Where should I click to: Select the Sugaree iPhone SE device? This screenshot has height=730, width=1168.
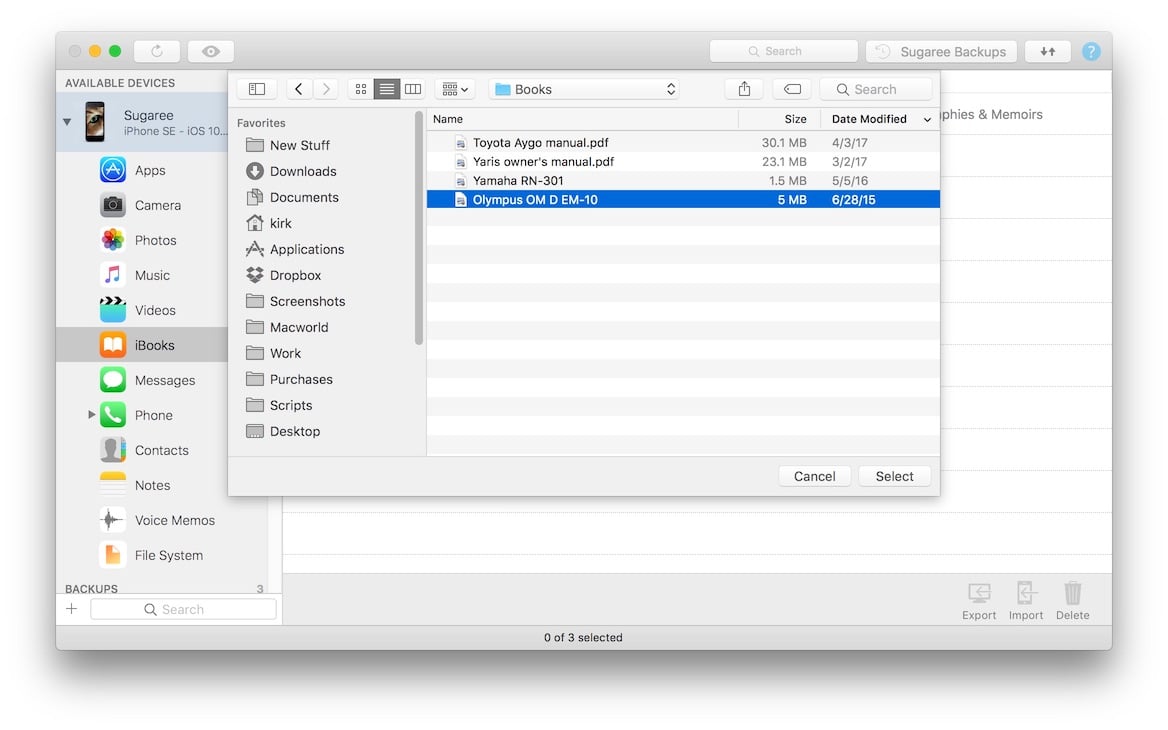142,122
